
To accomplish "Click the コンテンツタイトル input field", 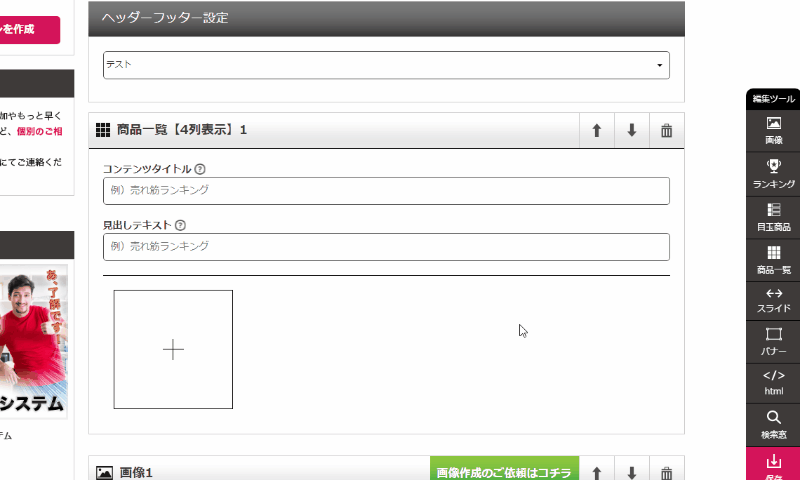I will point(386,190).
